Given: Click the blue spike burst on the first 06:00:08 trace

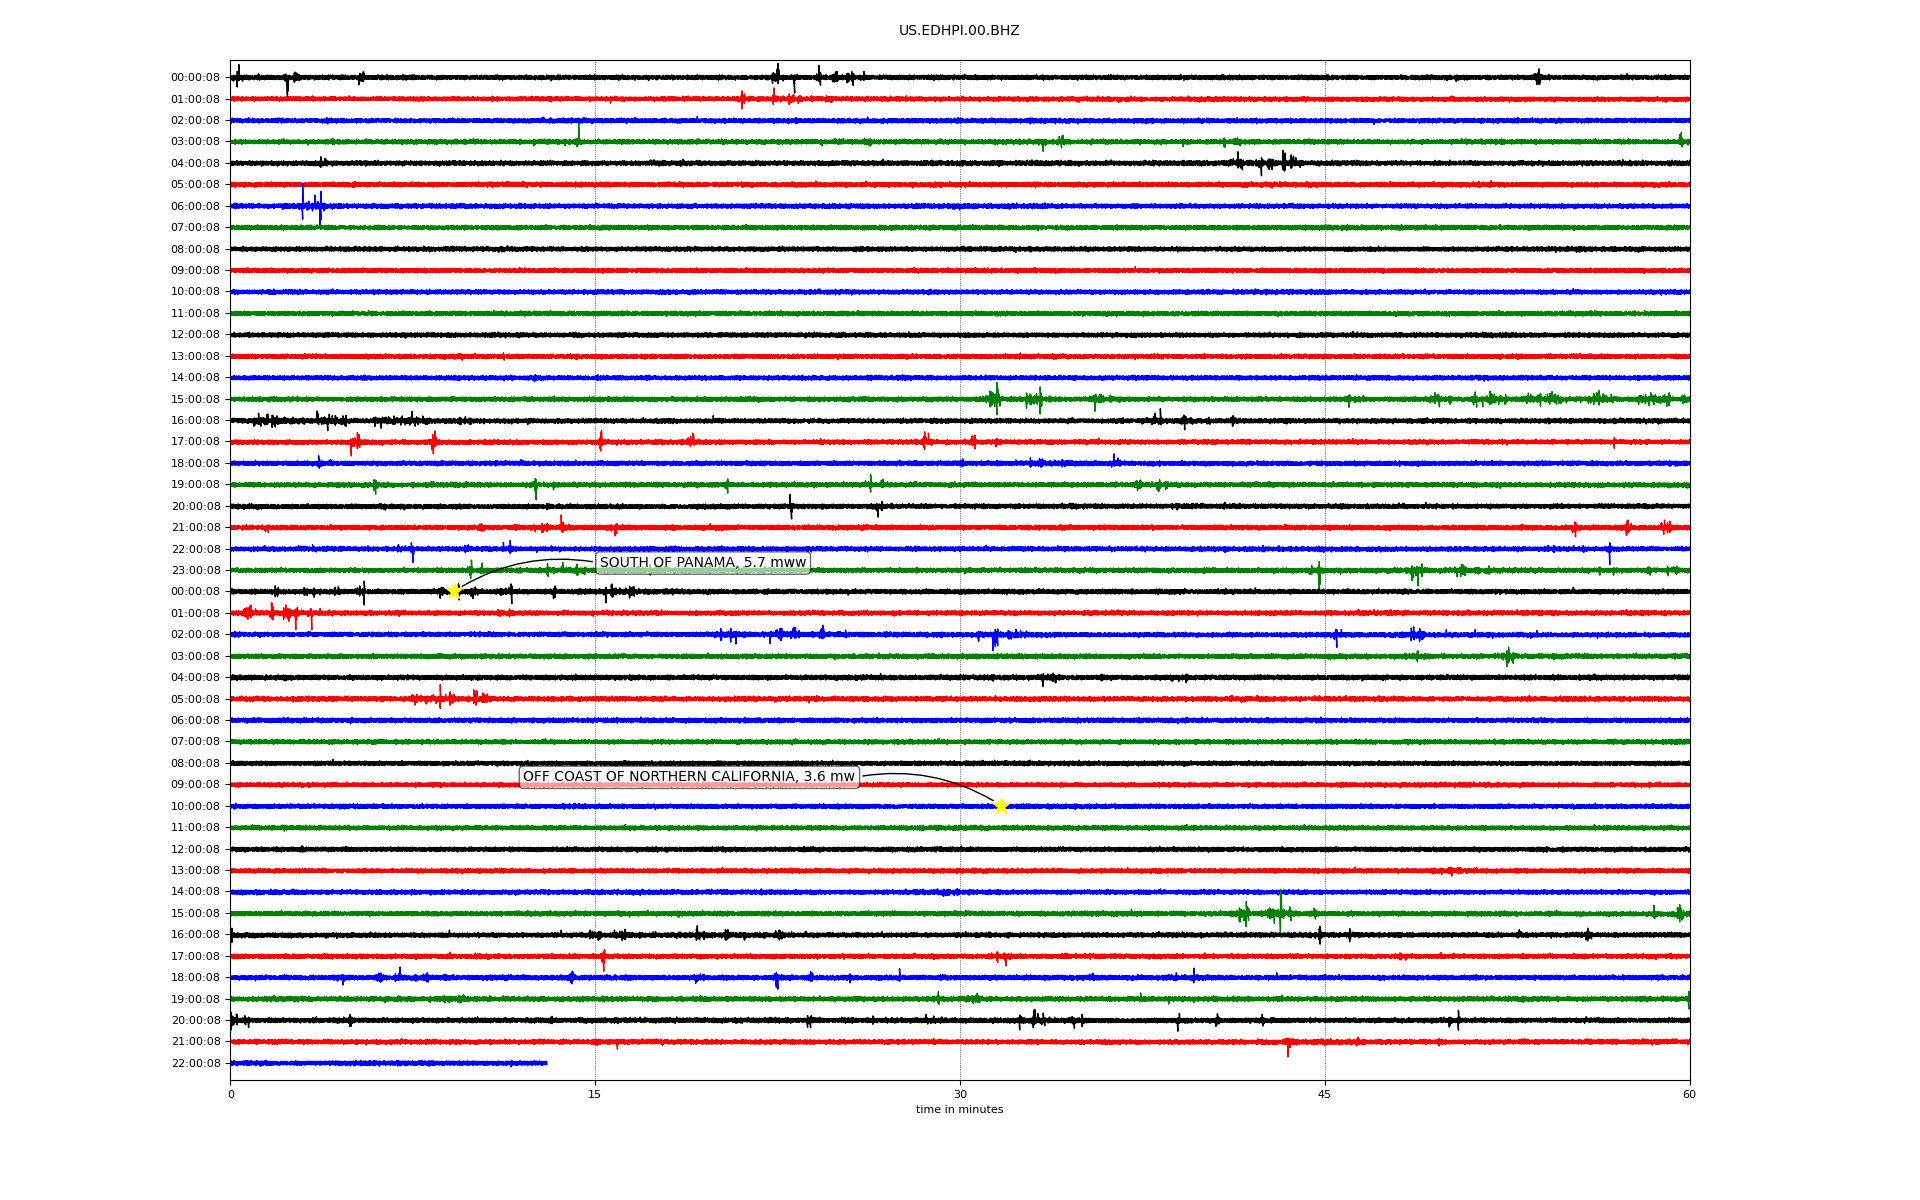Looking at the screenshot, I should click(x=312, y=205).
